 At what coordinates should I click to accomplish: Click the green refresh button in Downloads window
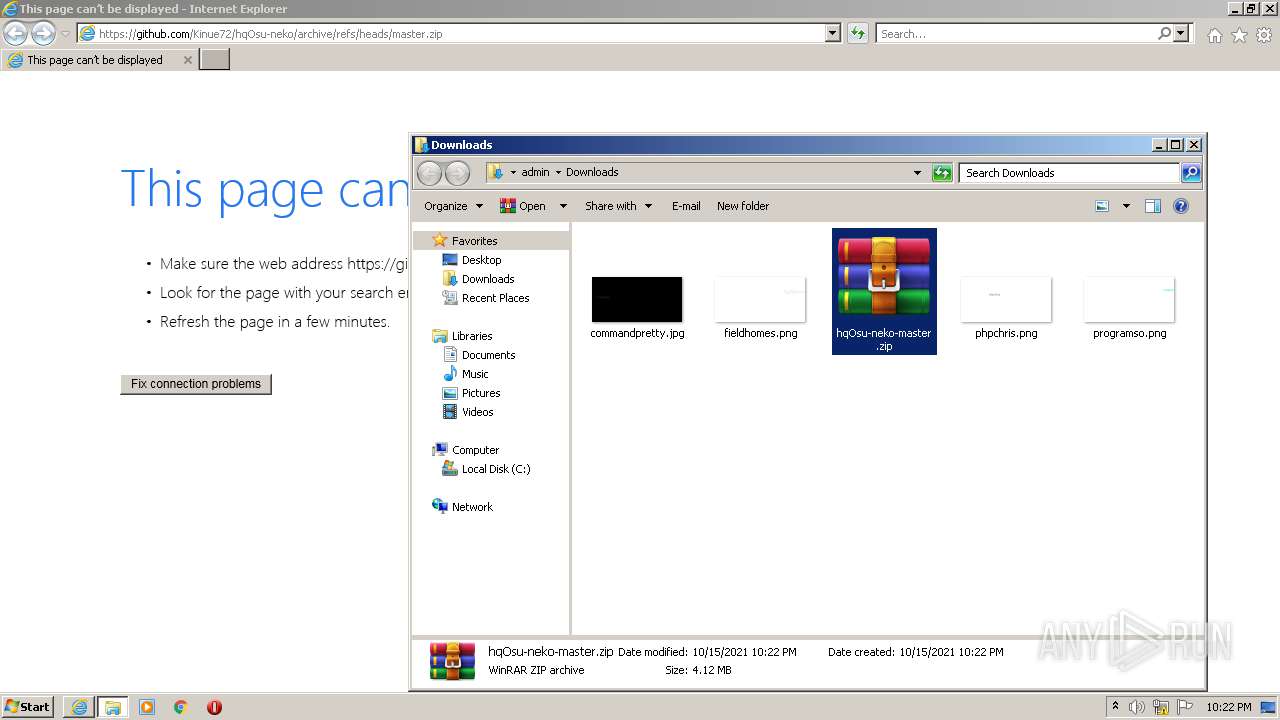[942, 173]
